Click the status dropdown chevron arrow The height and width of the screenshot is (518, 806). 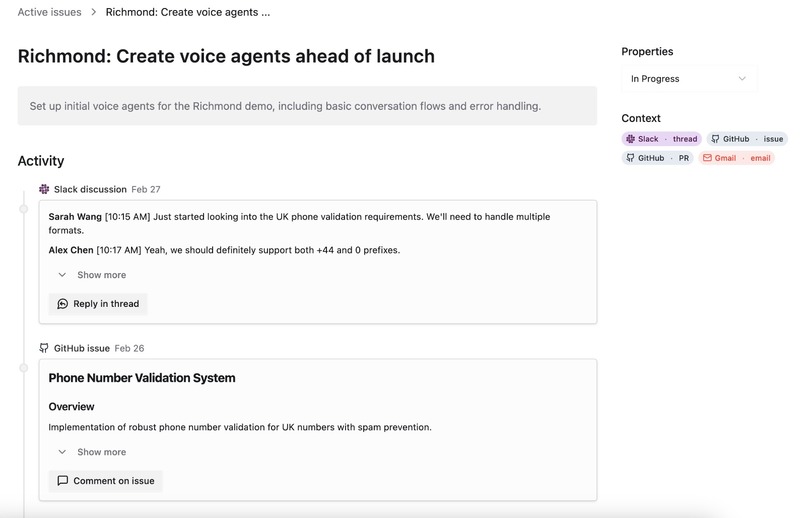pyautogui.click(x=742, y=79)
